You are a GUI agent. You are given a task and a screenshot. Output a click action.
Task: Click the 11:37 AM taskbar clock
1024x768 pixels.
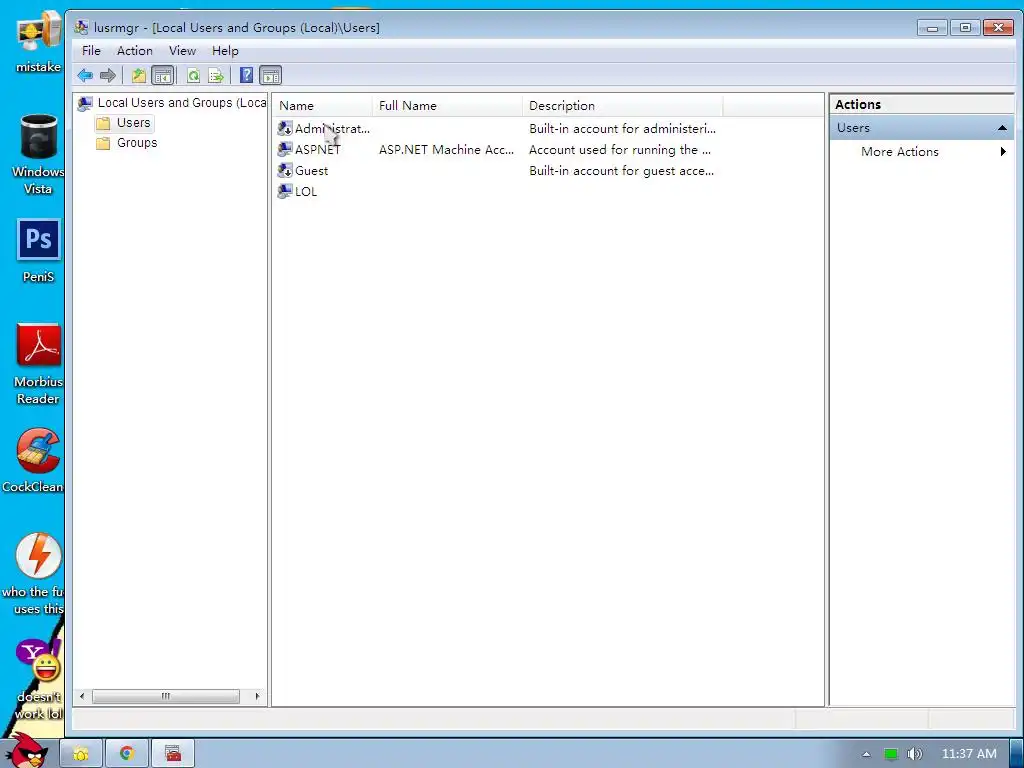[x=969, y=754]
